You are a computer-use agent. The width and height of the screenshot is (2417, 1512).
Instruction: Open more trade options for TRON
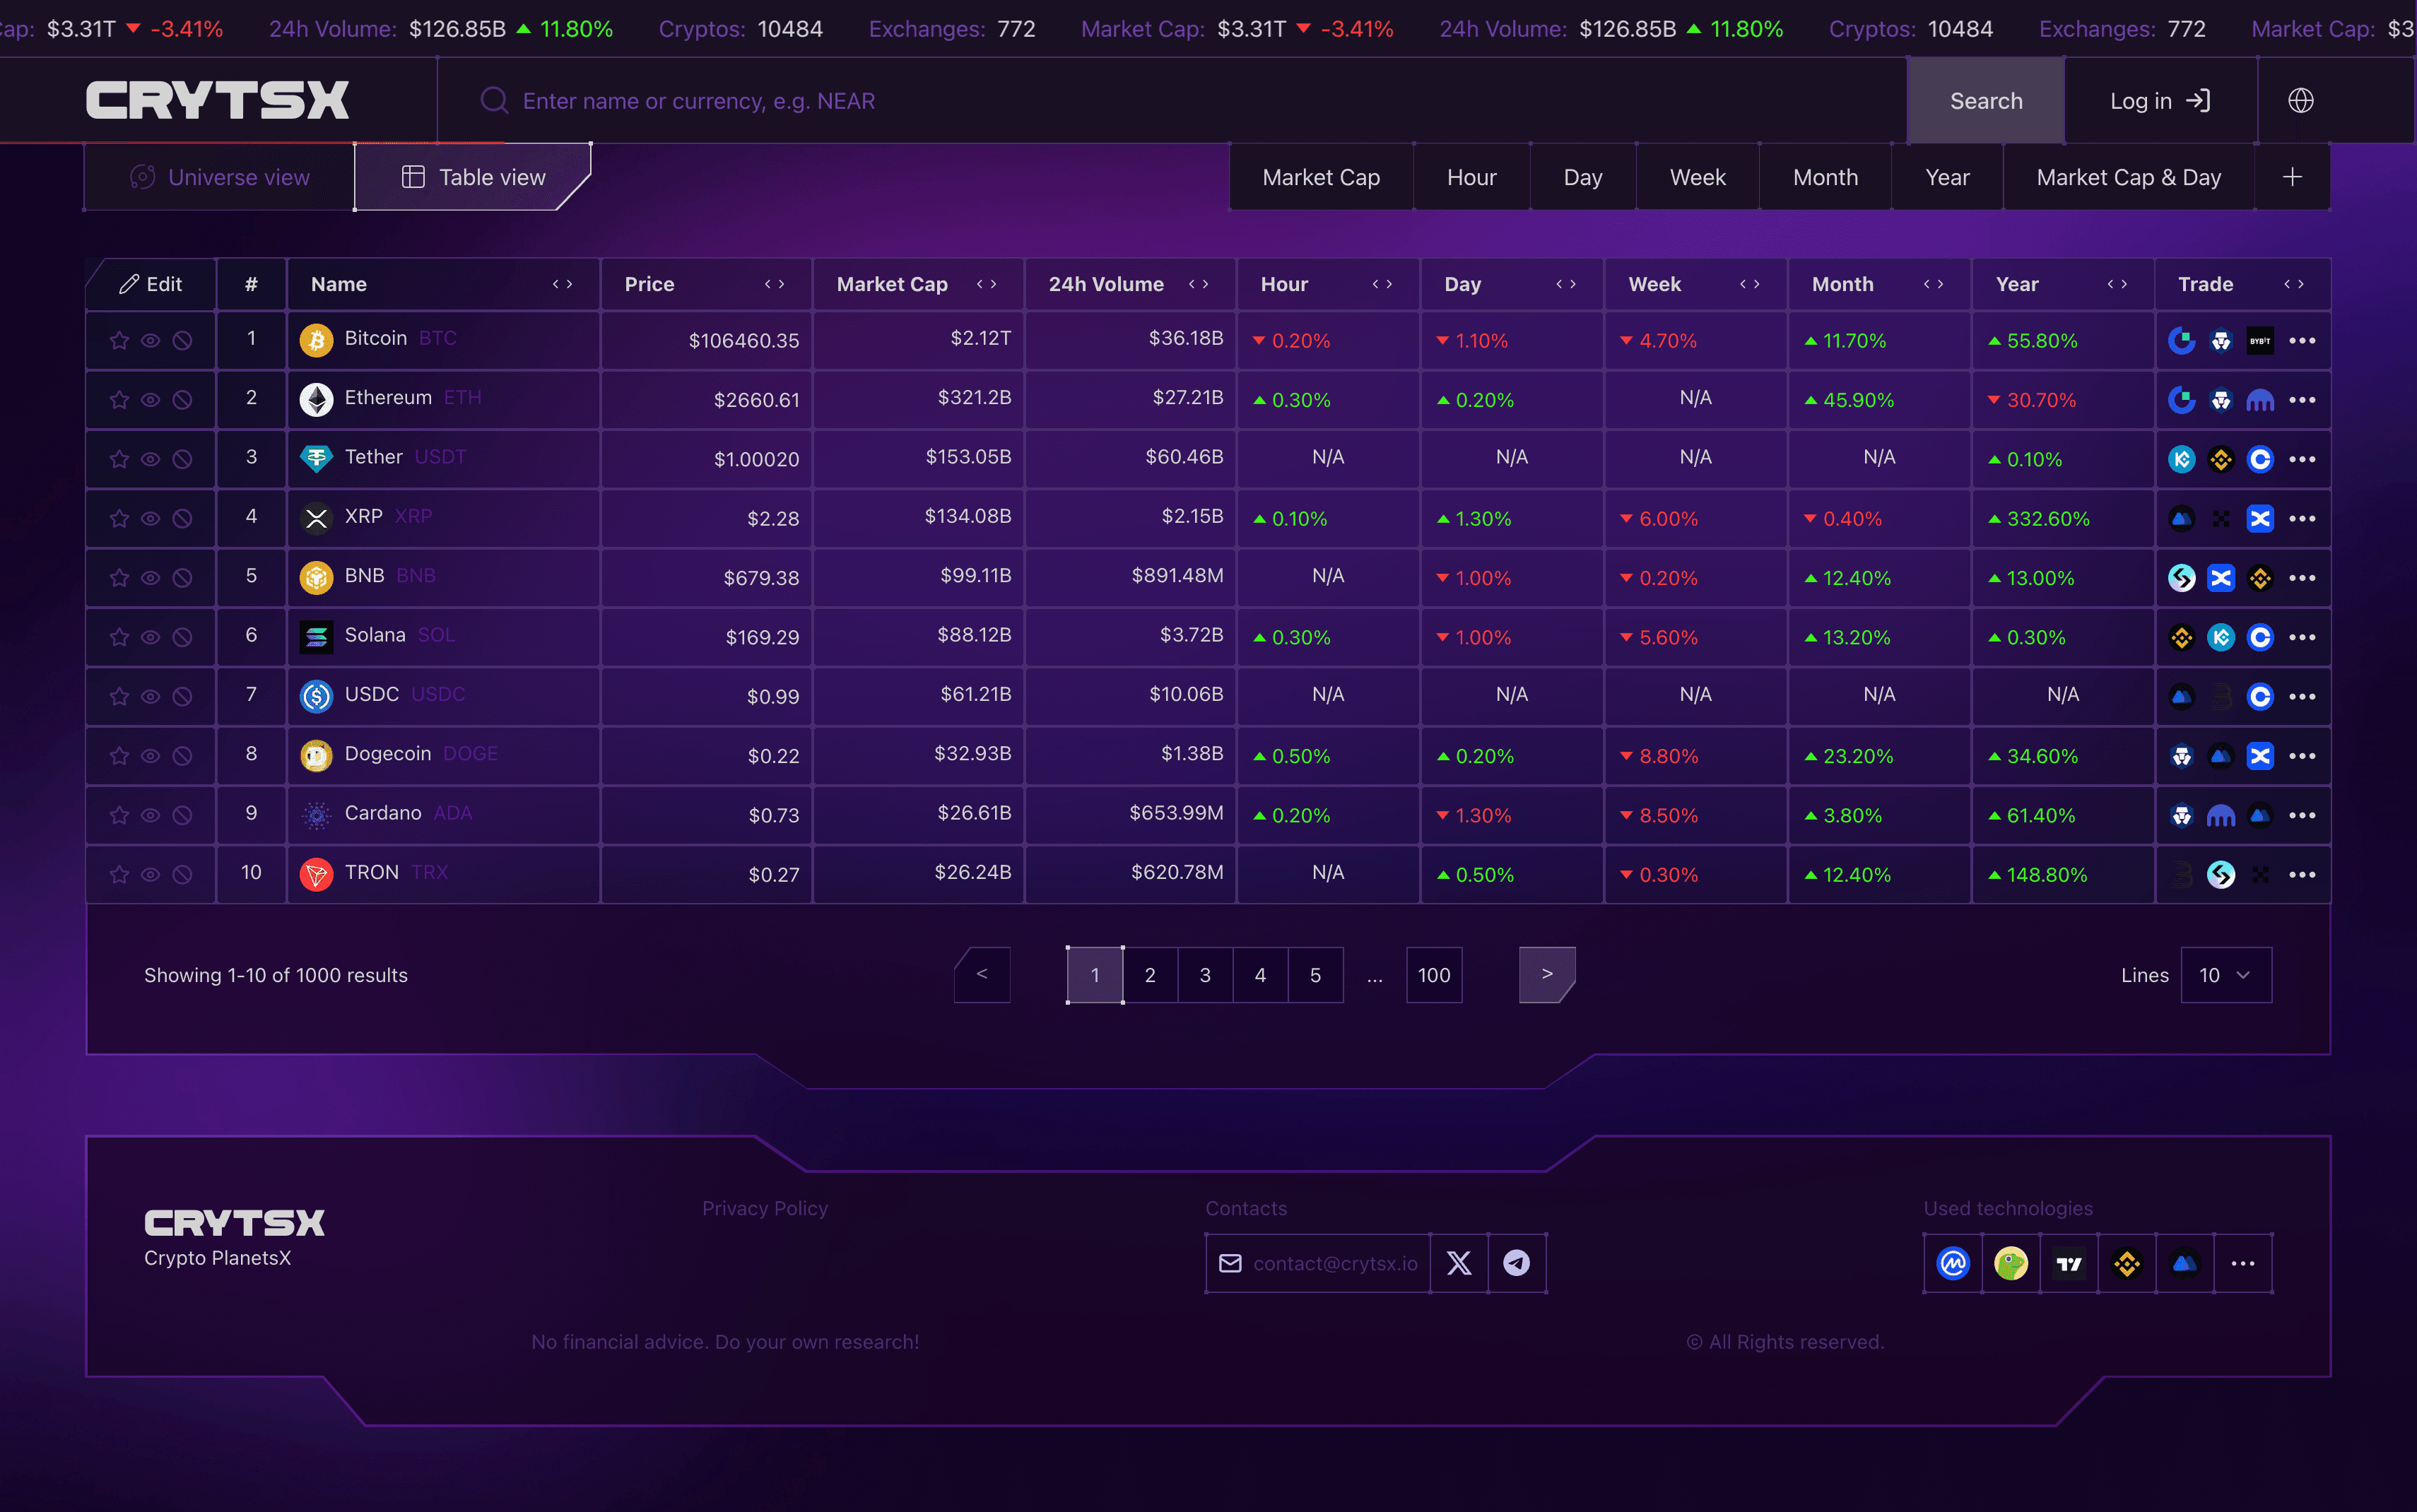tap(2302, 874)
